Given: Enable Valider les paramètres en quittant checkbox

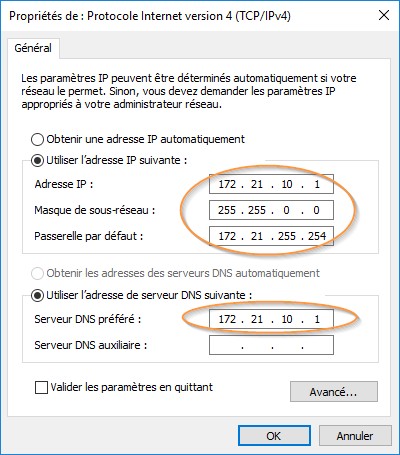Looking at the screenshot, I should click(x=41, y=388).
